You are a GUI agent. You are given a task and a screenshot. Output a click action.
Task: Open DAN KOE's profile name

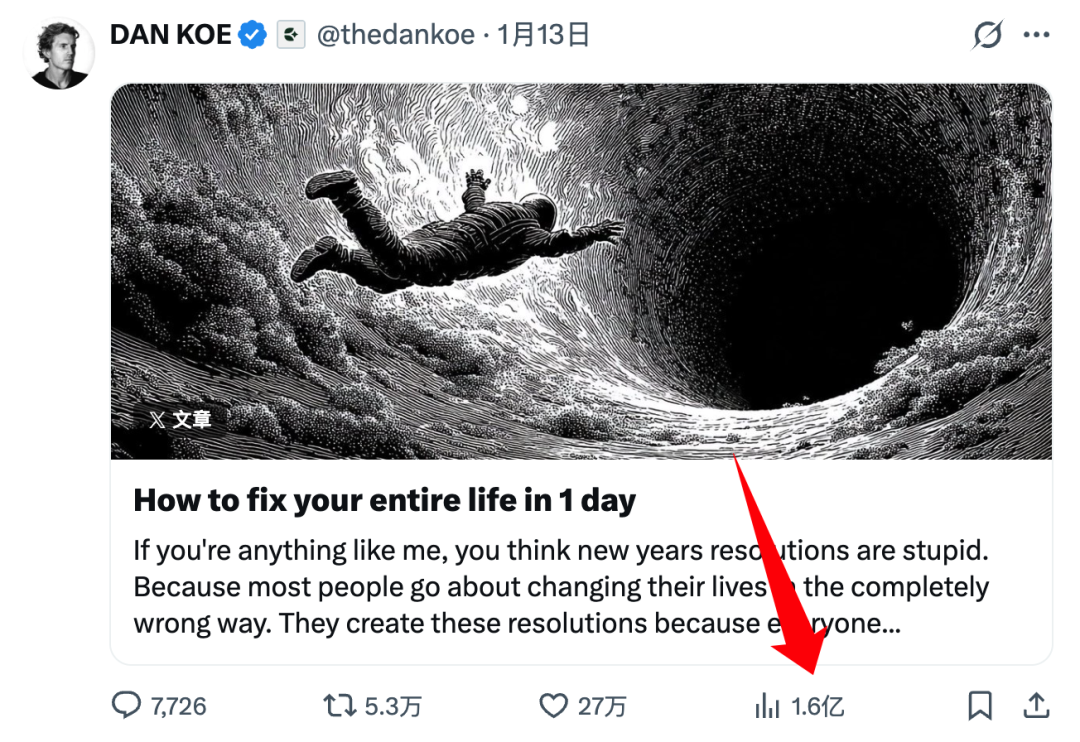(x=170, y=33)
